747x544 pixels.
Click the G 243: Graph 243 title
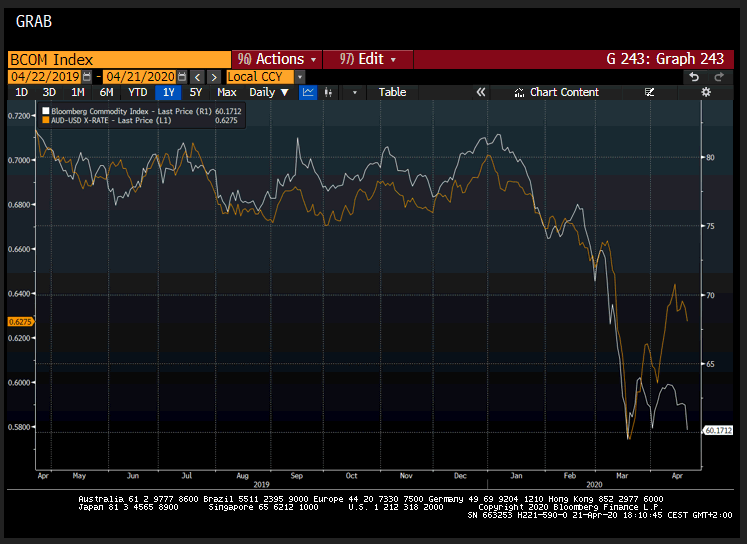point(665,59)
